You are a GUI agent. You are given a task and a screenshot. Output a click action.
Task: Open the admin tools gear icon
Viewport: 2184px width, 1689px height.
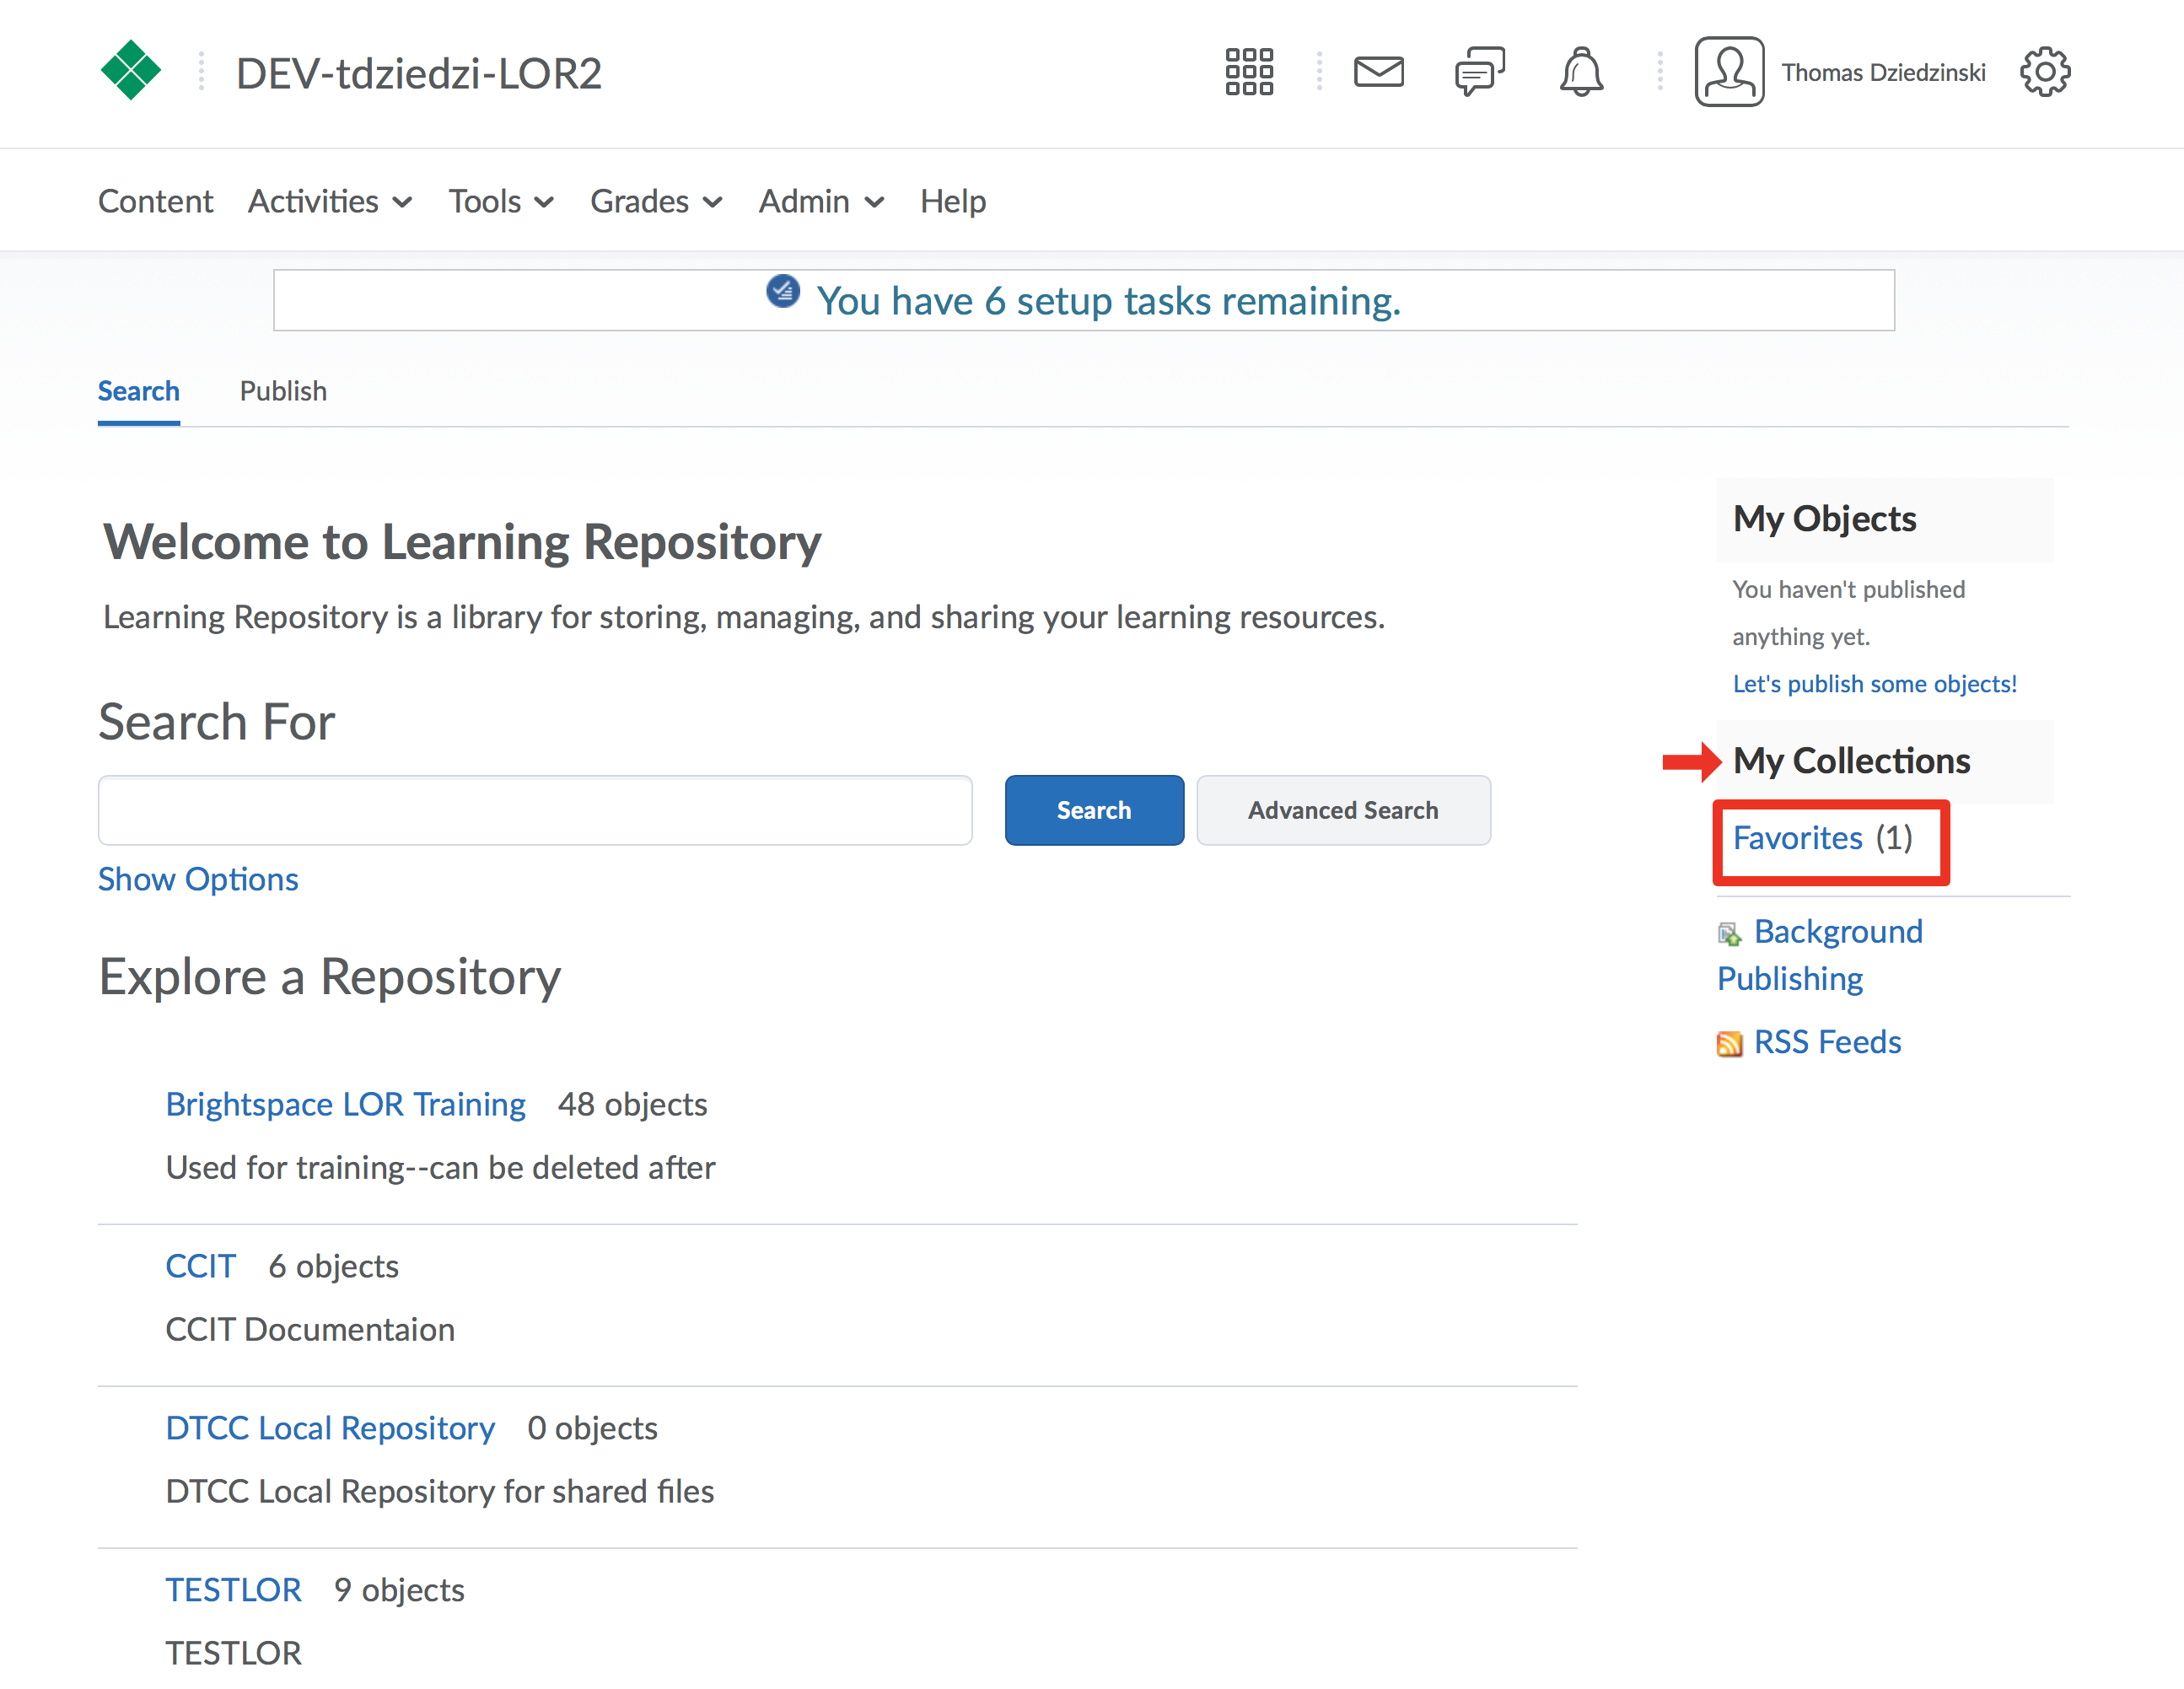(x=2045, y=72)
